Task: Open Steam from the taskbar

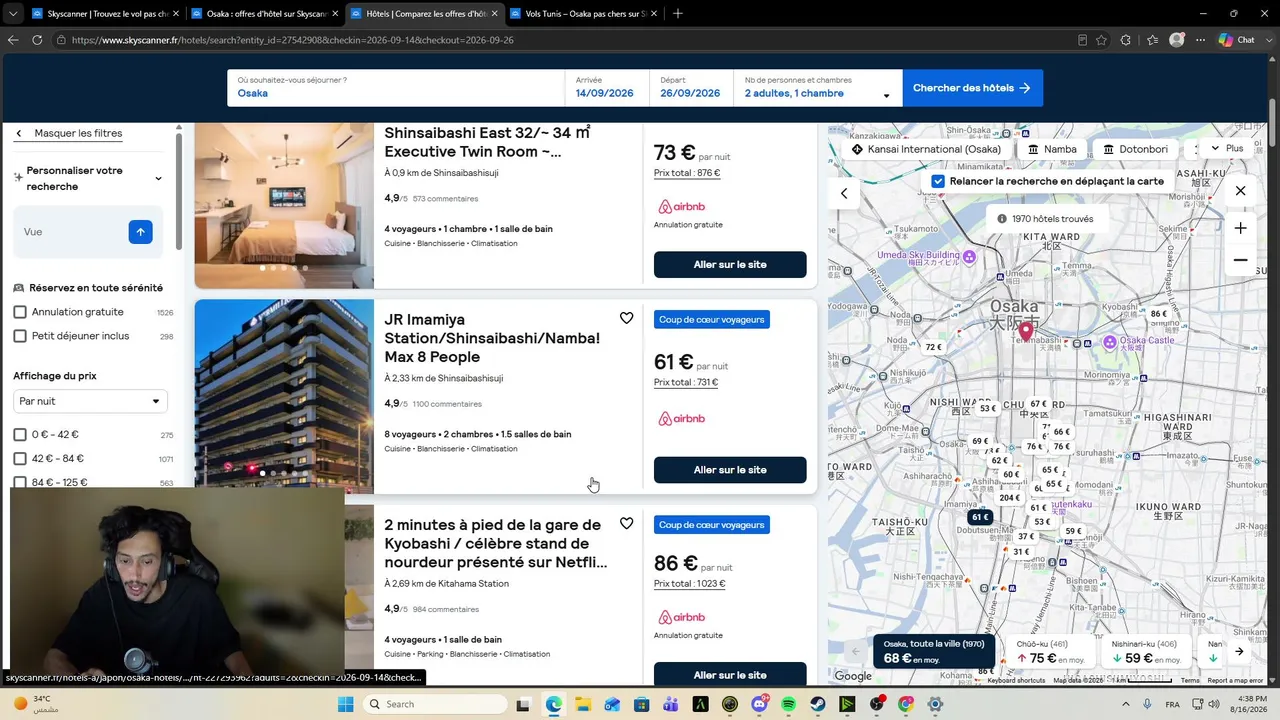Action: [x=818, y=704]
